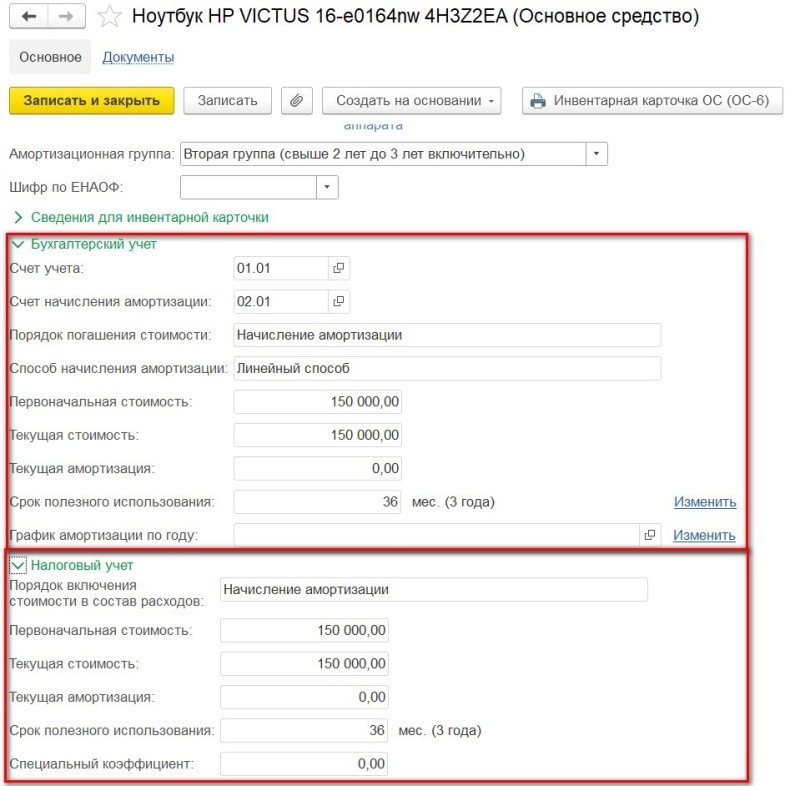Click Изменить link for График амортизации
Viewport: 800px width, 786px height.
[x=704, y=535]
